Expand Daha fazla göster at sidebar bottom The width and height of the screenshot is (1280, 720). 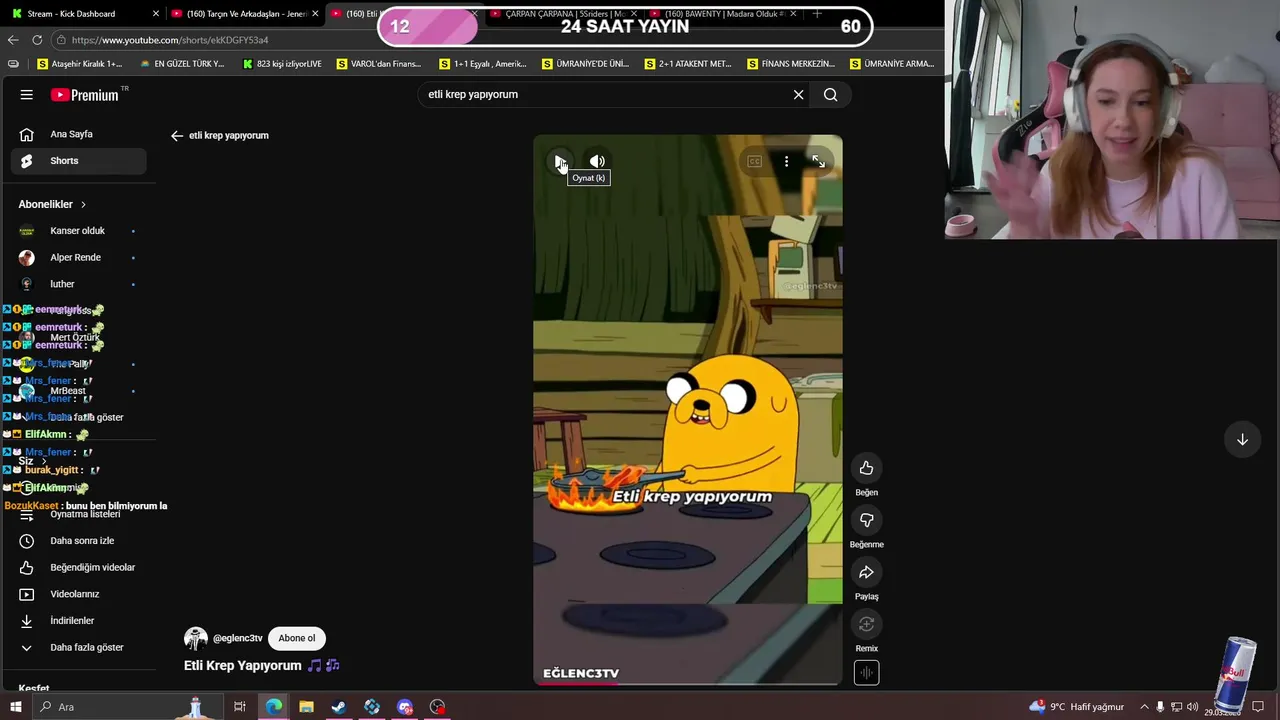pos(78,648)
